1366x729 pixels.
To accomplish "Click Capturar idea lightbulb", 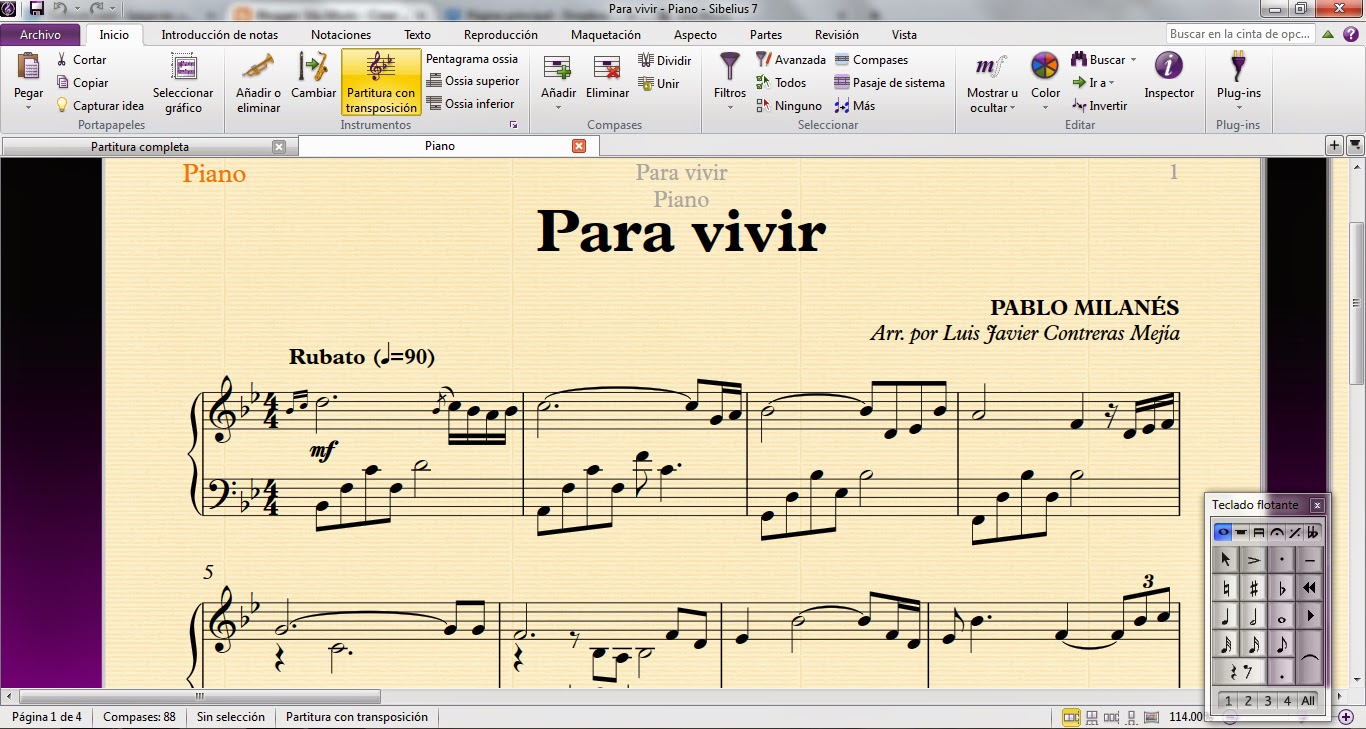I will (x=100, y=105).
